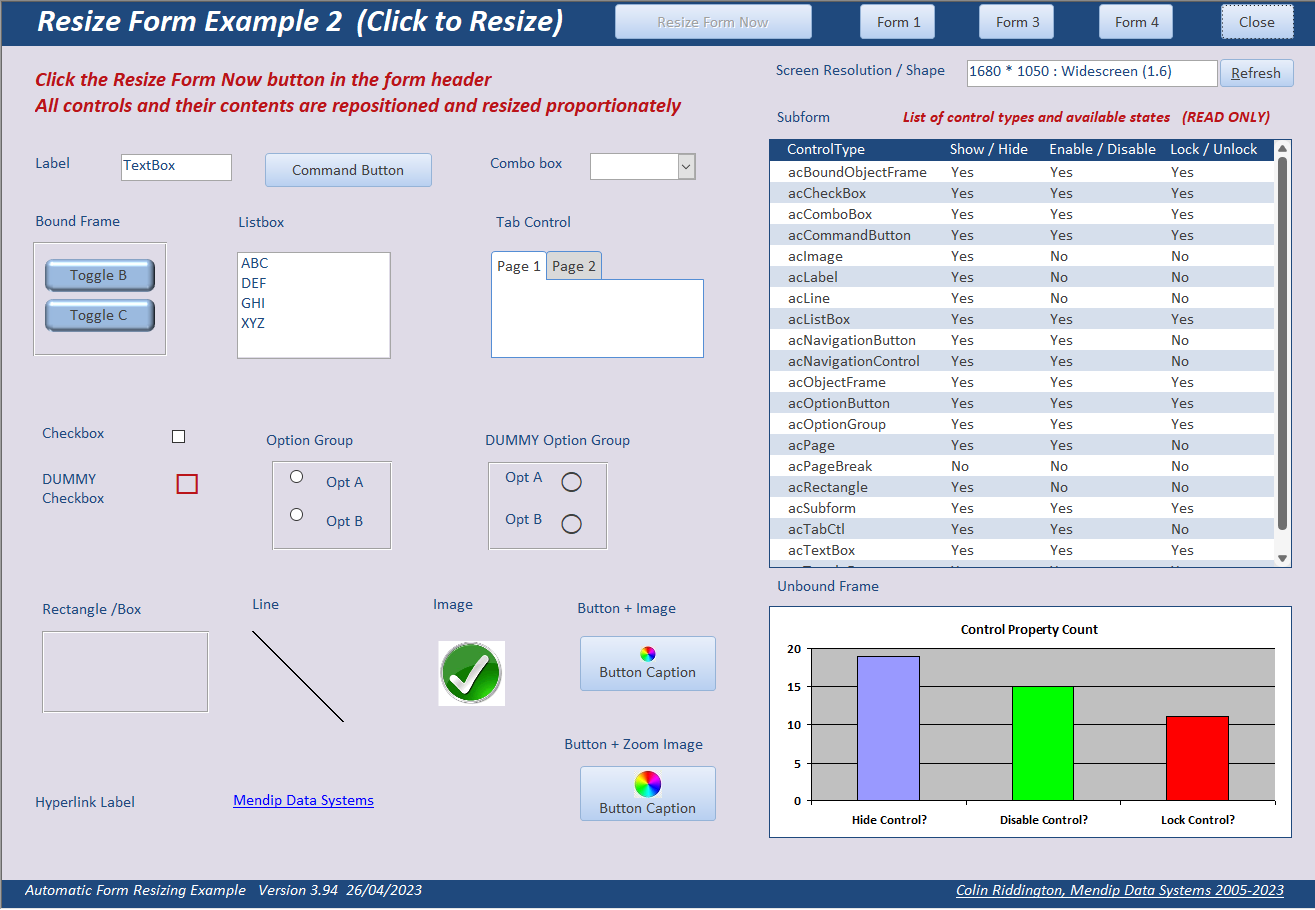The image size is (1315, 910).
Task: Click the blue Hide Control bar in chart
Action: pos(888,728)
